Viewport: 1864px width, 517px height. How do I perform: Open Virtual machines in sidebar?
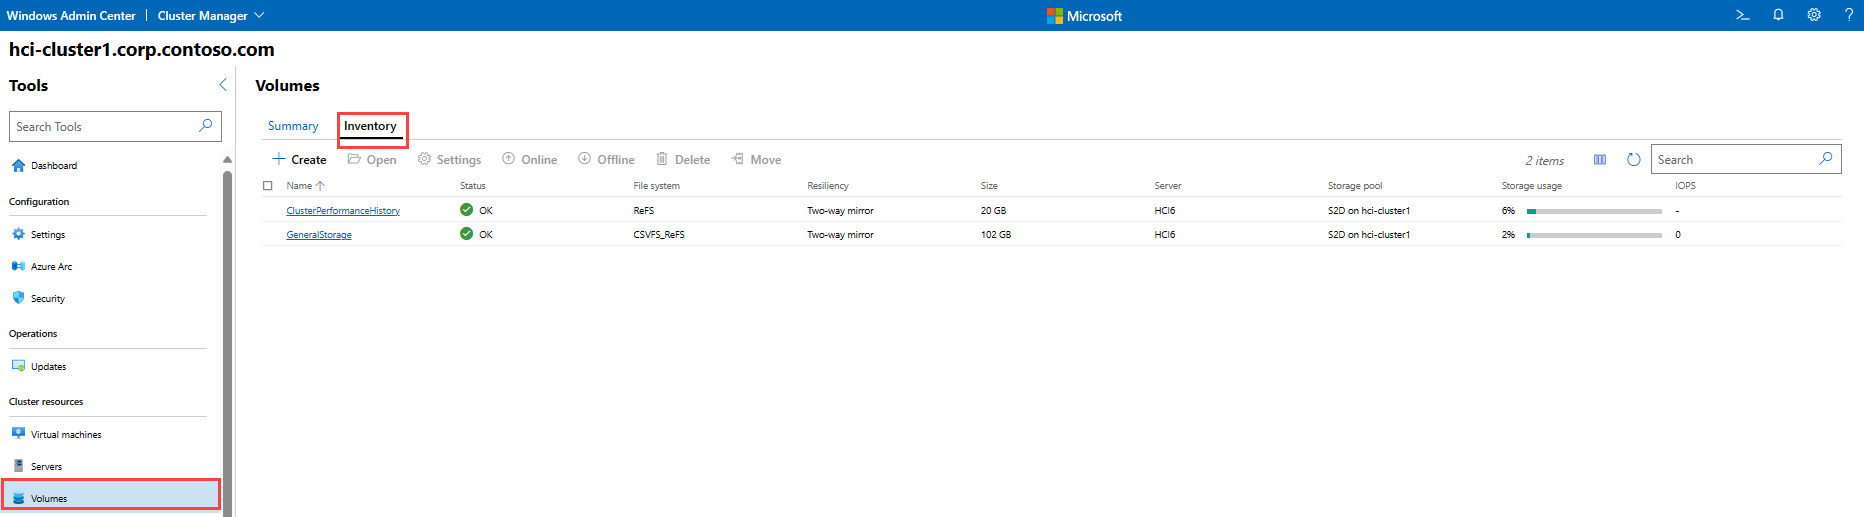[x=66, y=435]
